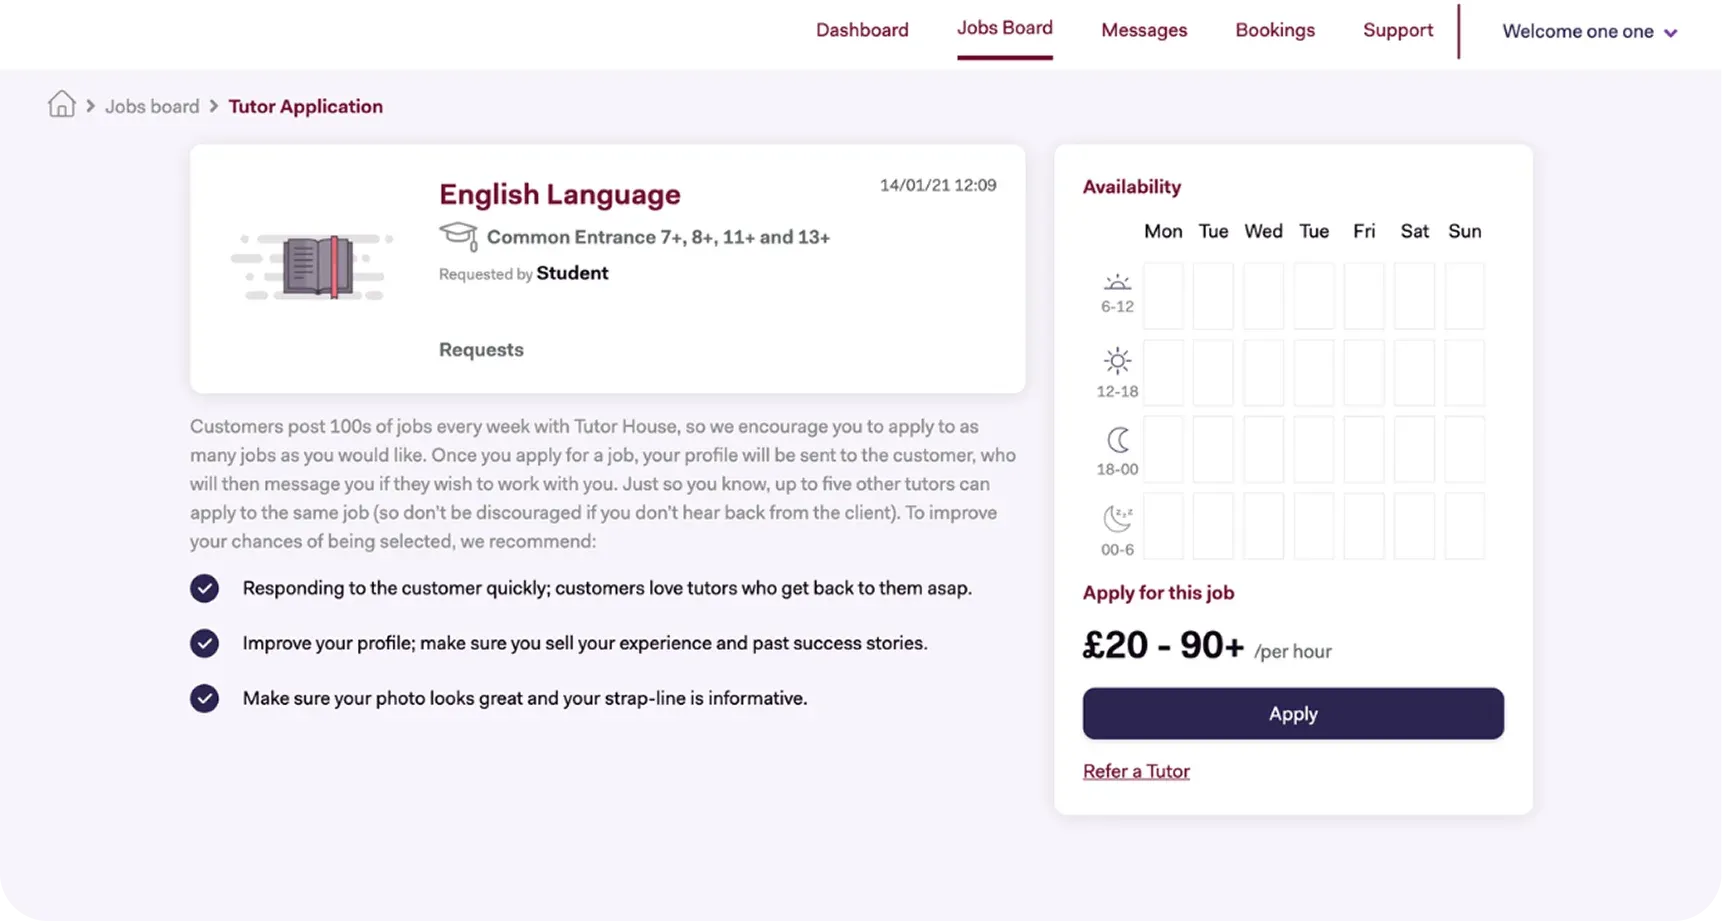Toggle Sunday 00-6 availability slot
The width and height of the screenshot is (1722, 921).
pyautogui.click(x=1464, y=526)
